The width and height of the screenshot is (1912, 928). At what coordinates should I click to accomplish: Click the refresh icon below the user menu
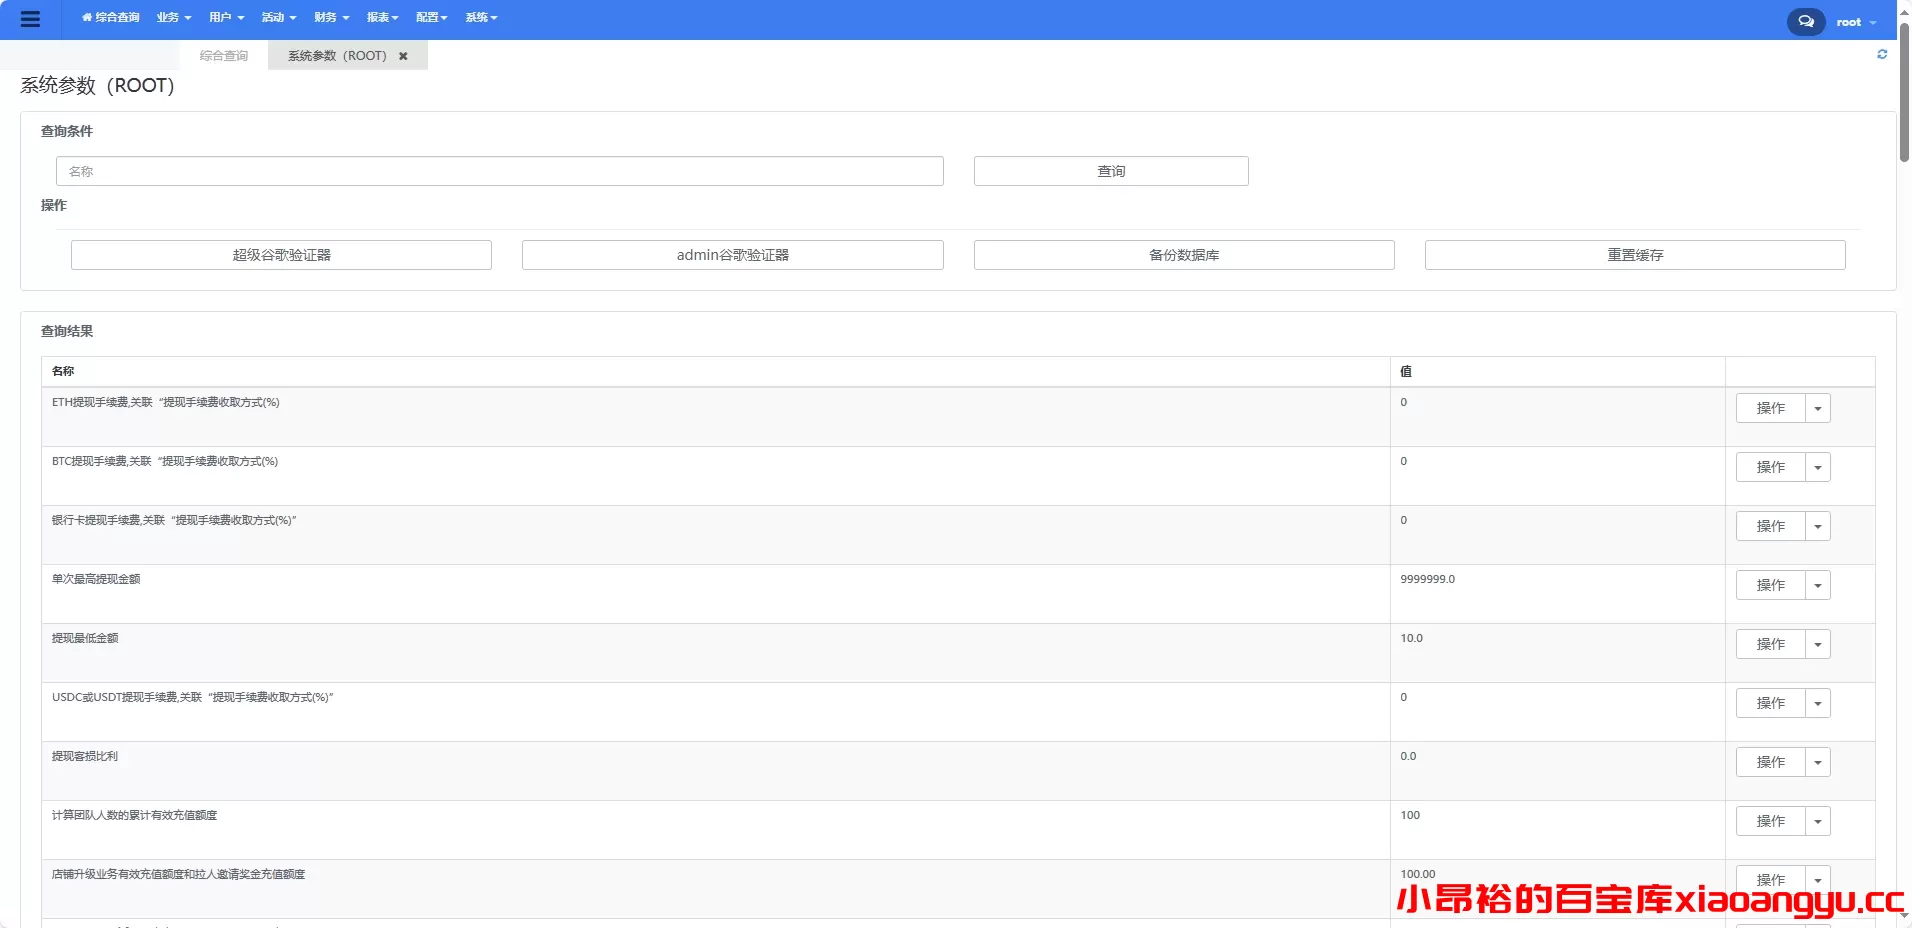1882,55
